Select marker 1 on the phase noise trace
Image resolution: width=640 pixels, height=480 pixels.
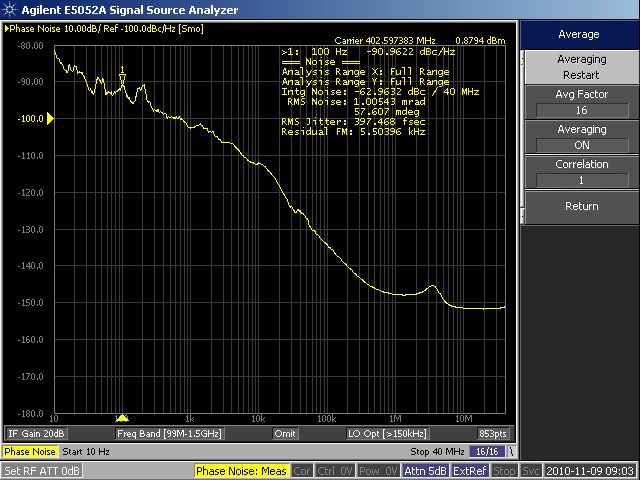click(x=122, y=76)
